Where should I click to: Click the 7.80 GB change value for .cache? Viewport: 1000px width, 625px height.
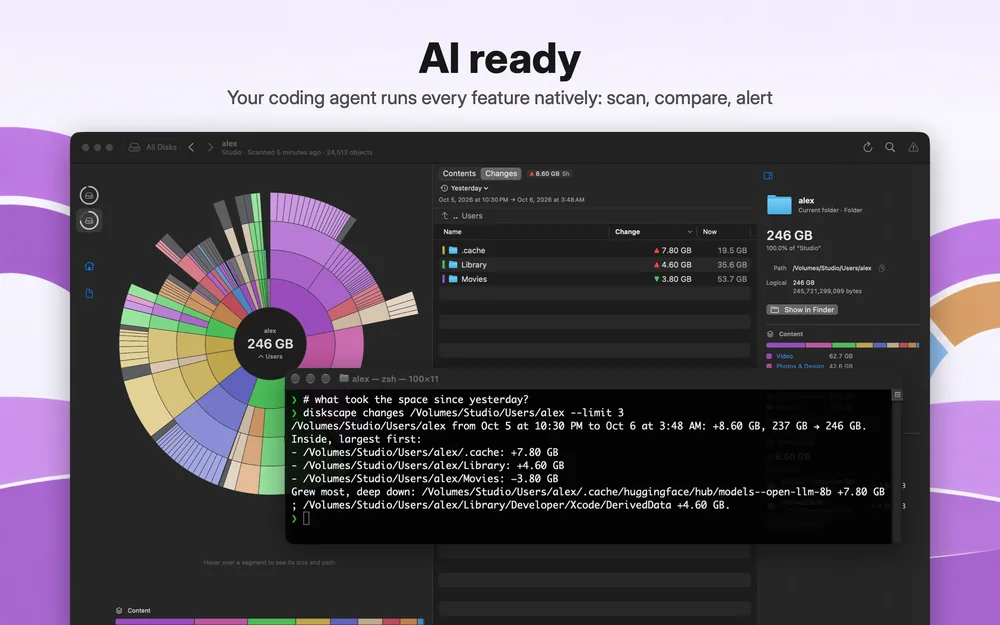[672, 251]
